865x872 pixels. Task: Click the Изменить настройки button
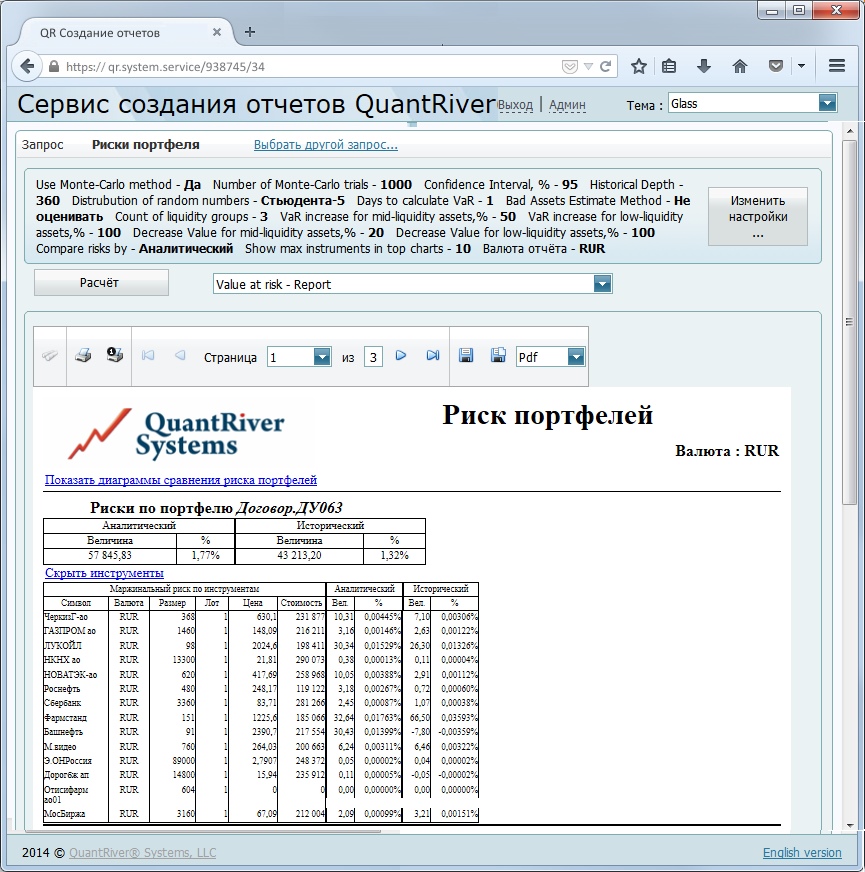pos(758,216)
